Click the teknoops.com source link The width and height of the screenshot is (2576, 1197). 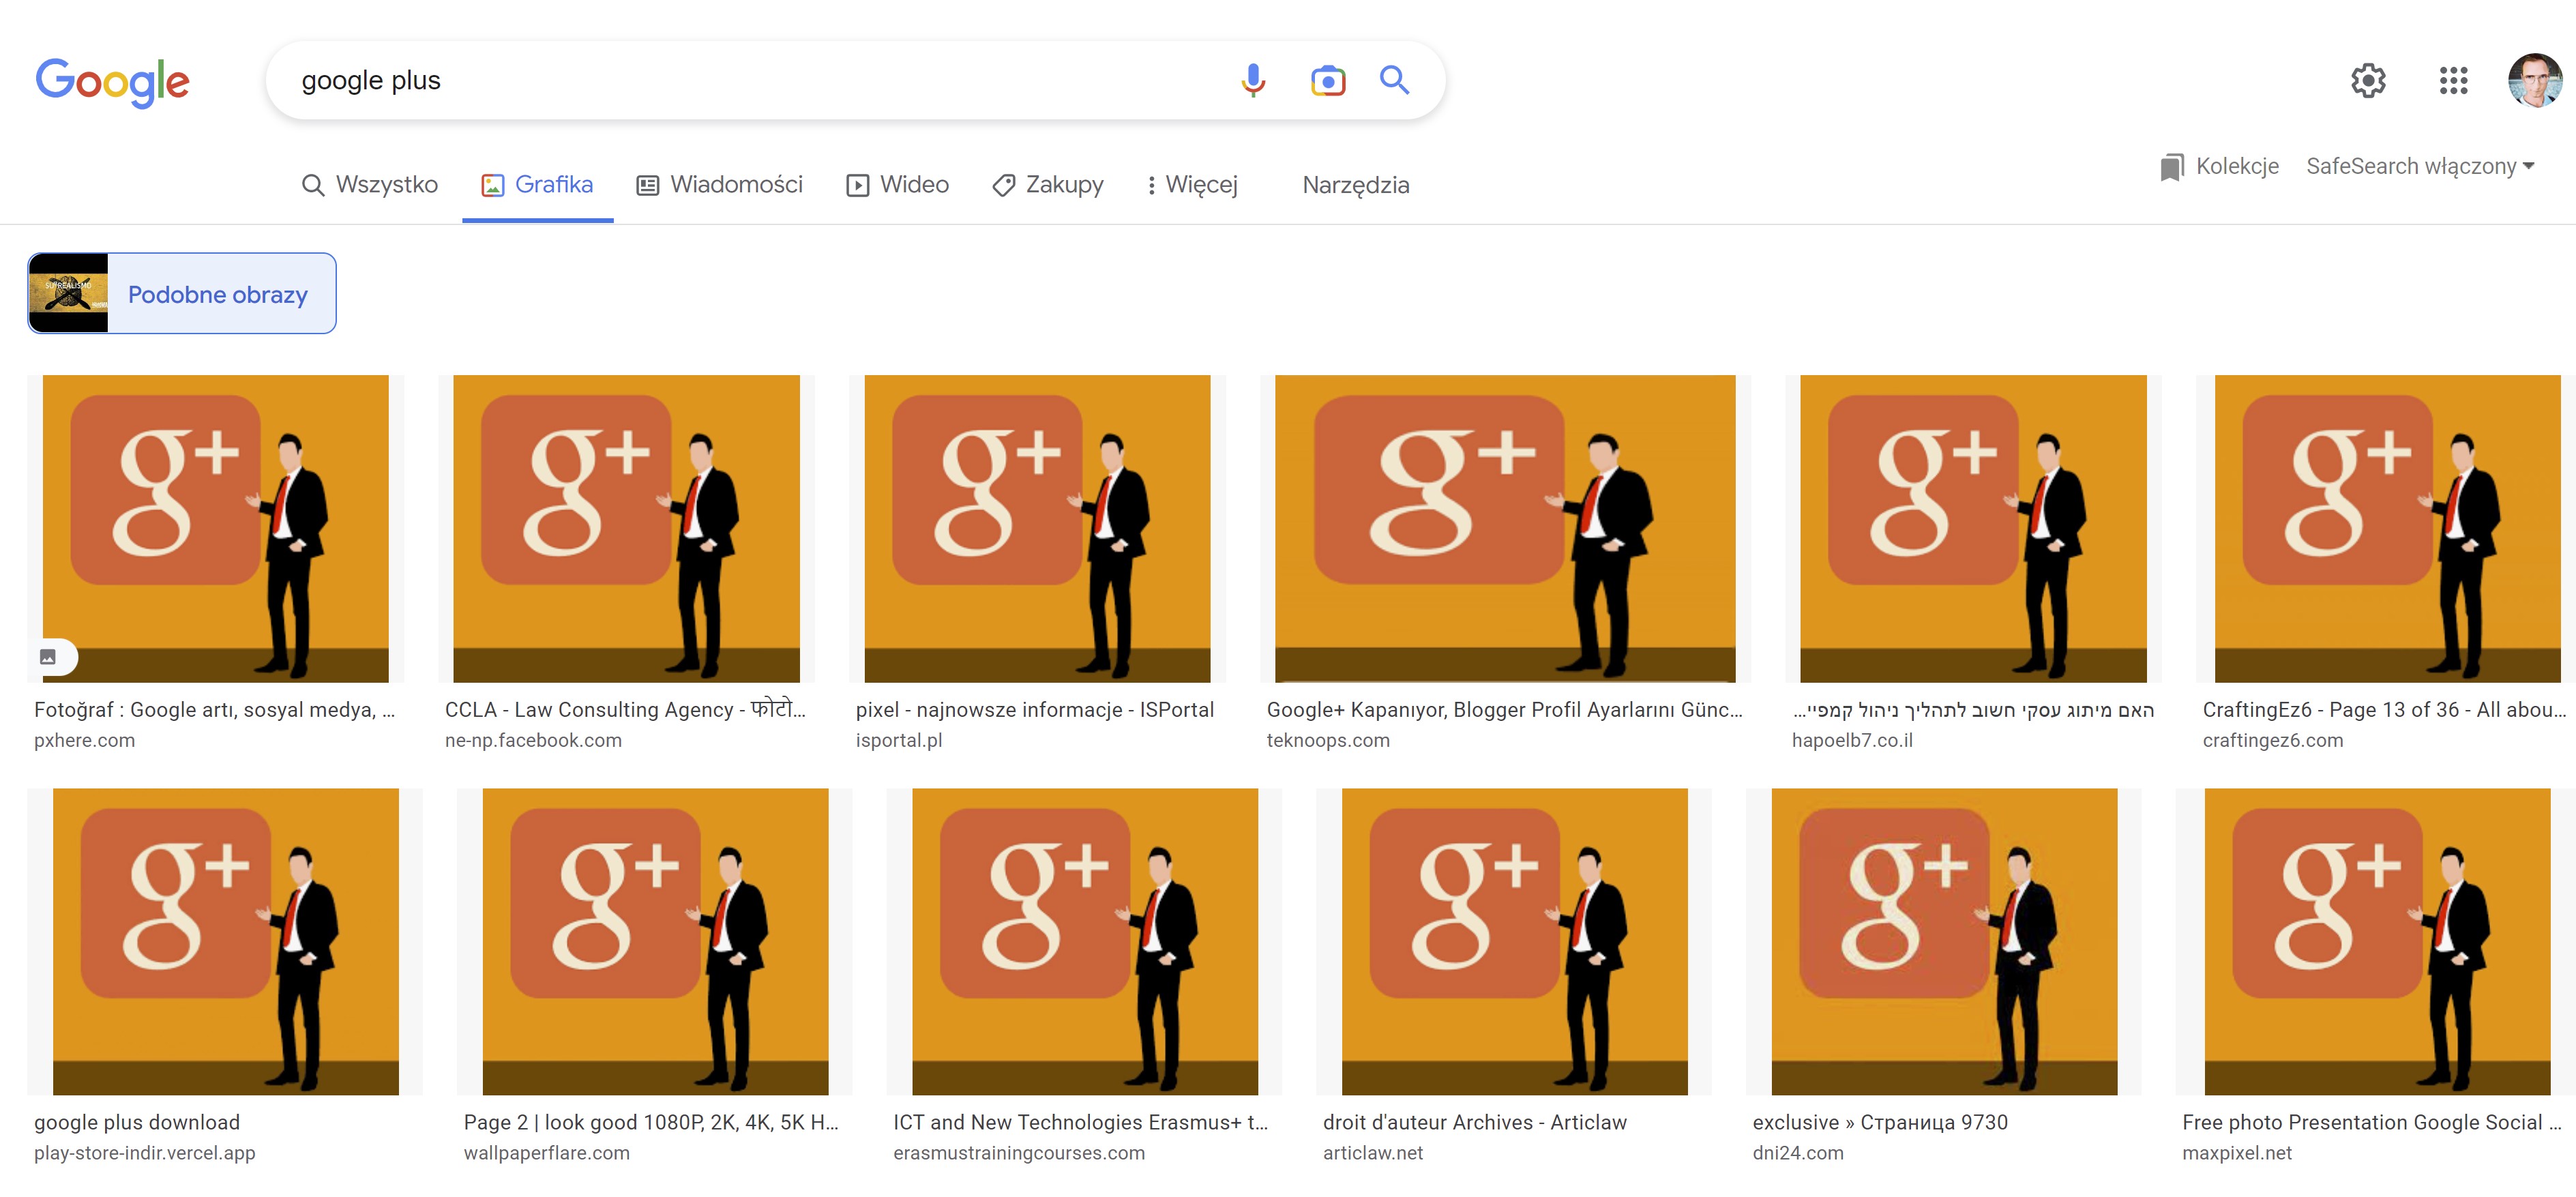(1328, 741)
